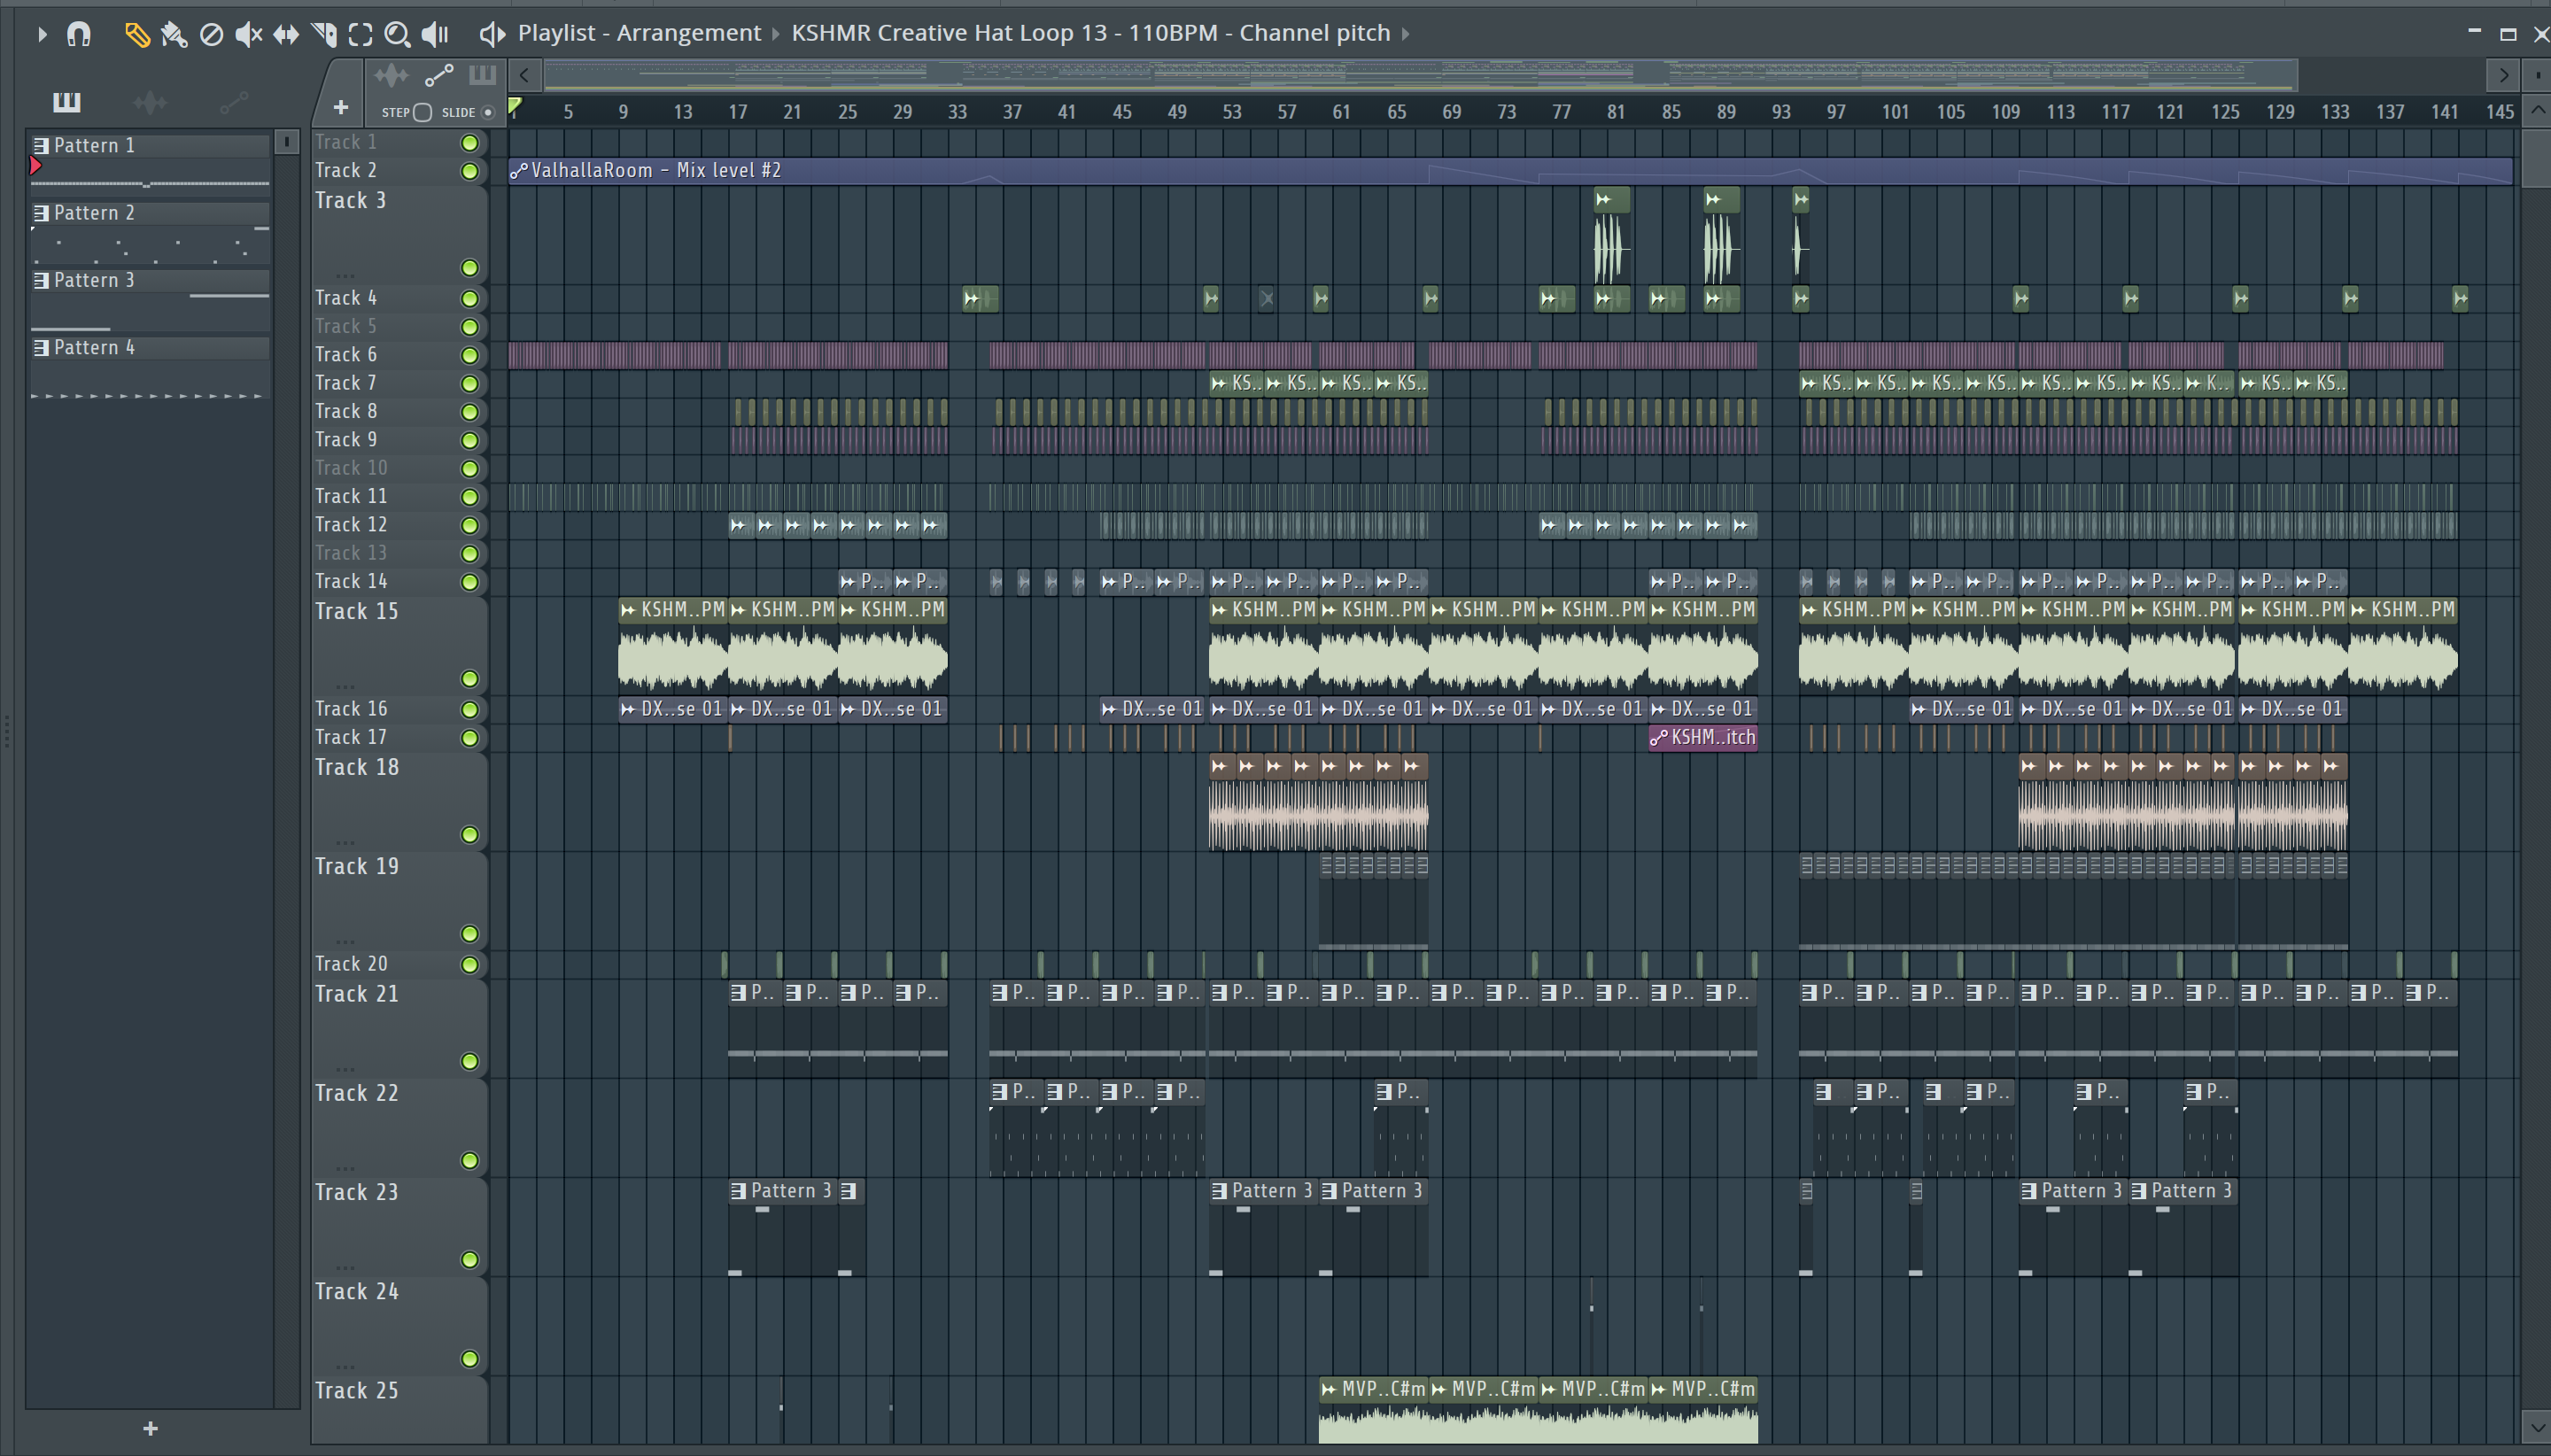
Task: Click bar 33 on the timeline ruler
Action: [957, 112]
